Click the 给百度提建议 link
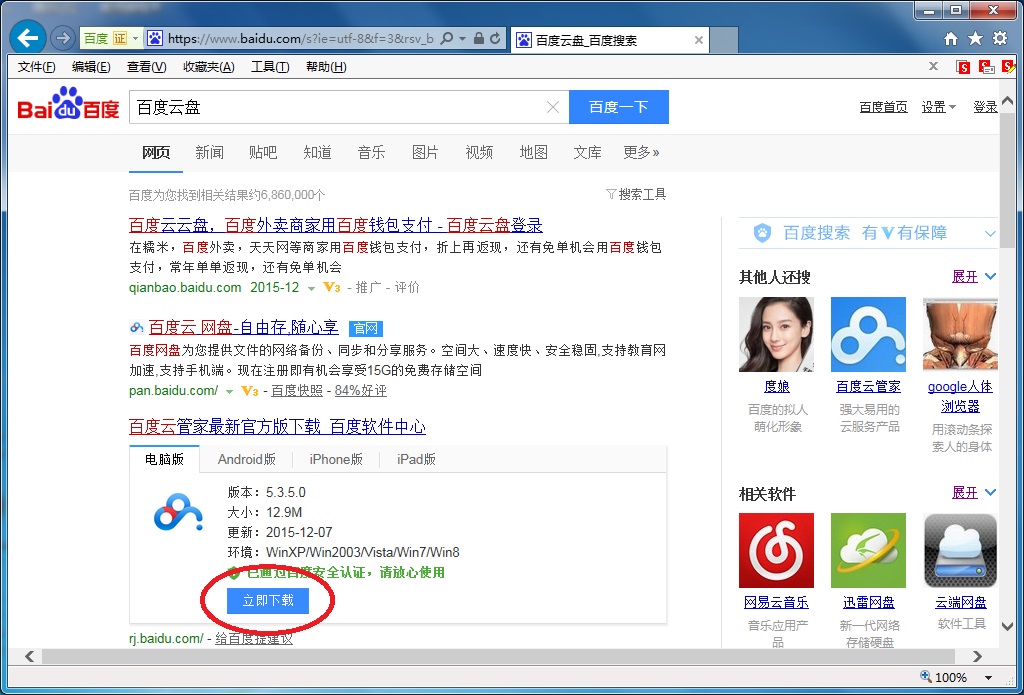The height and width of the screenshot is (695, 1024). click(x=254, y=638)
